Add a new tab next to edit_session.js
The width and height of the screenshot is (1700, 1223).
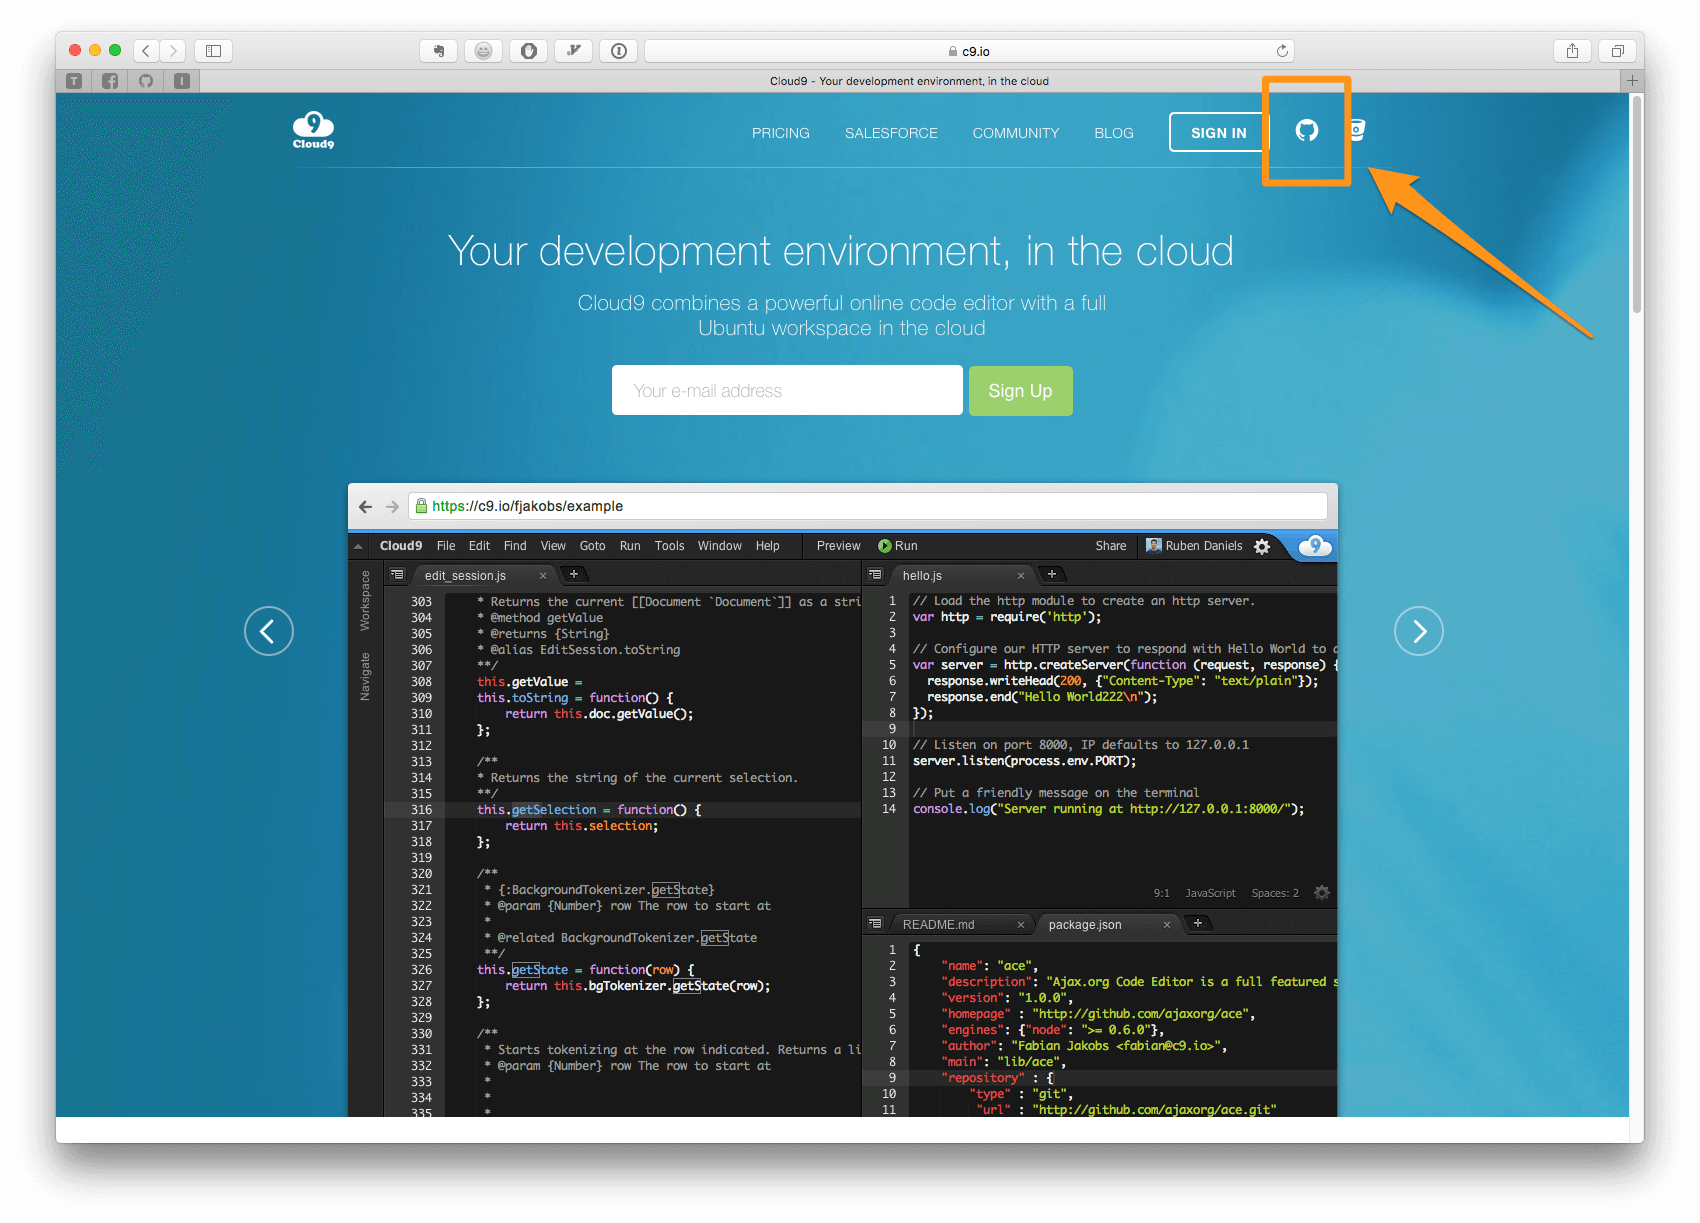[574, 574]
